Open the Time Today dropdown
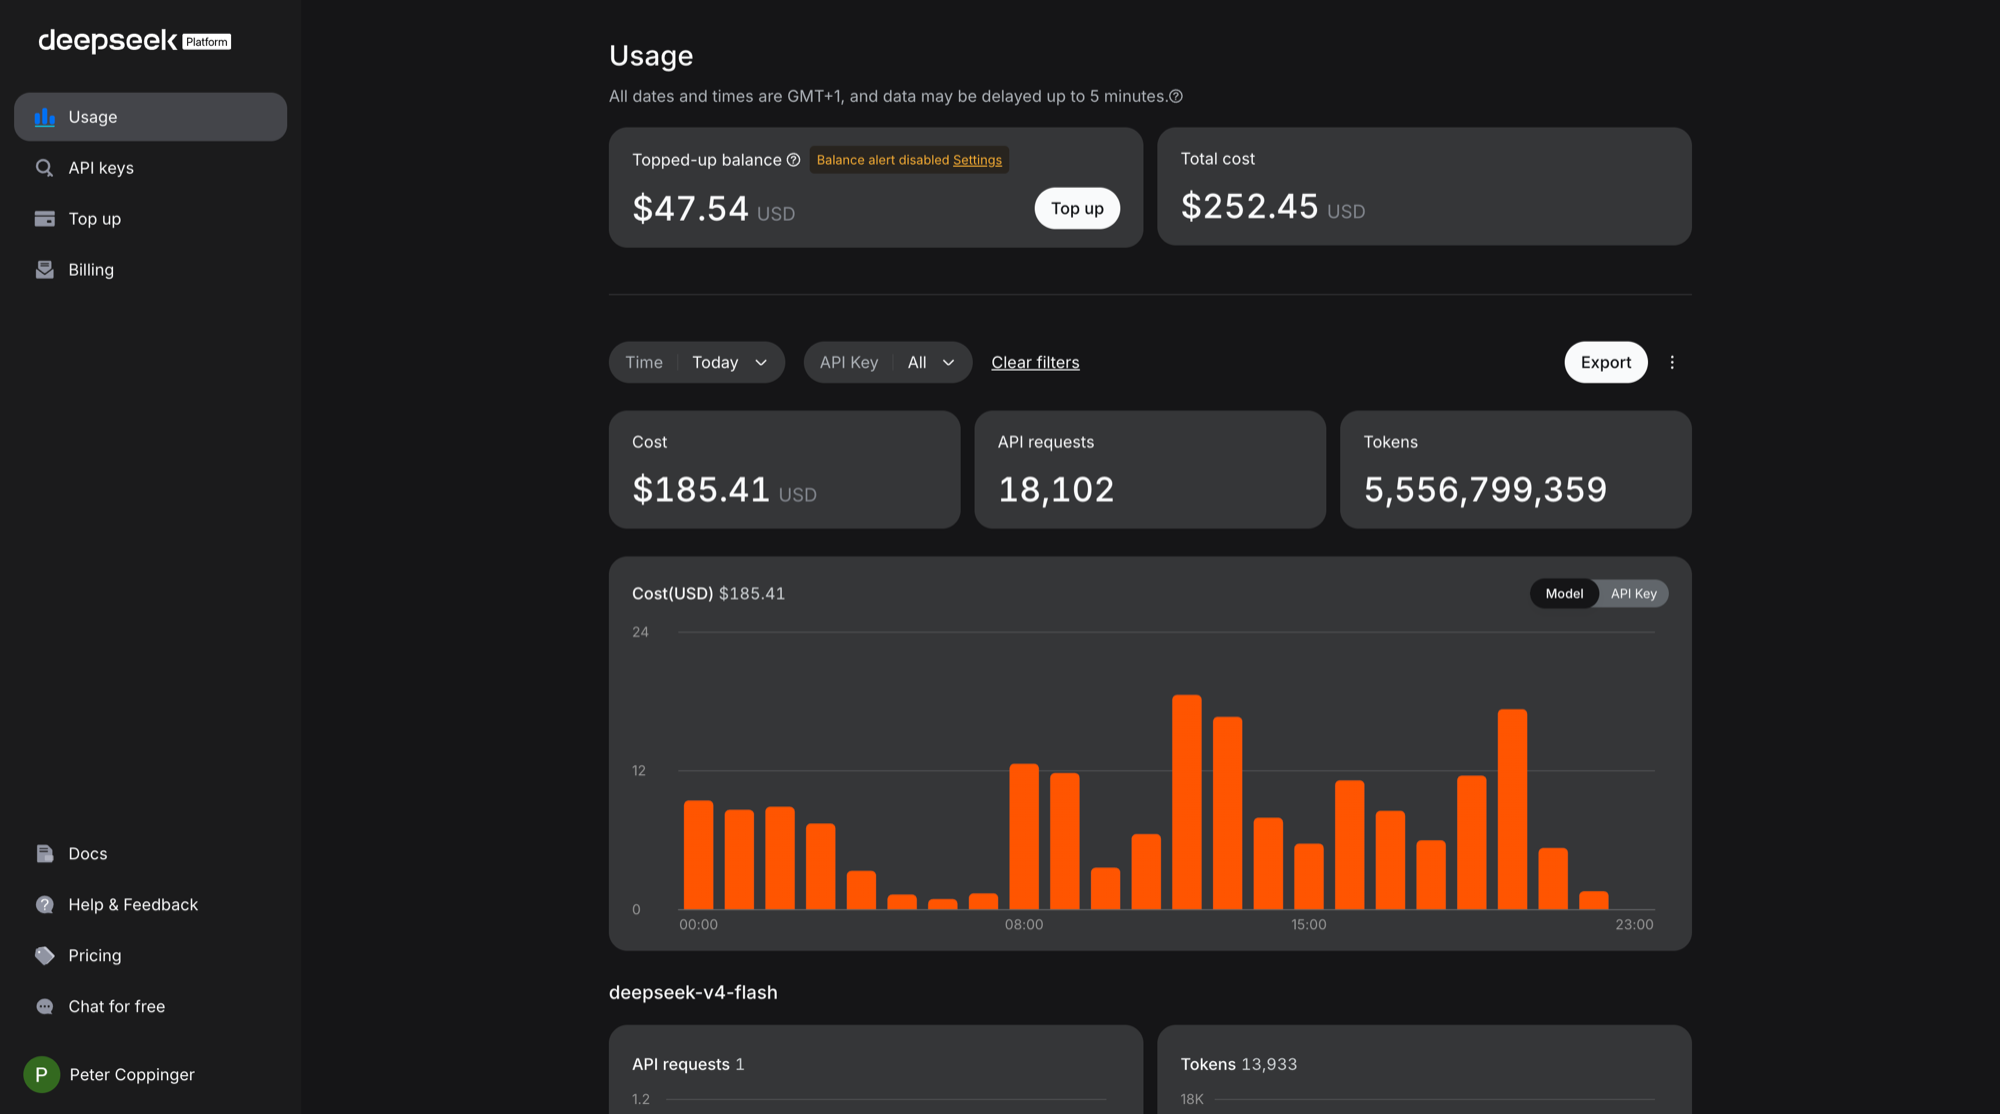The width and height of the screenshot is (2000, 1114). point(697,363)
